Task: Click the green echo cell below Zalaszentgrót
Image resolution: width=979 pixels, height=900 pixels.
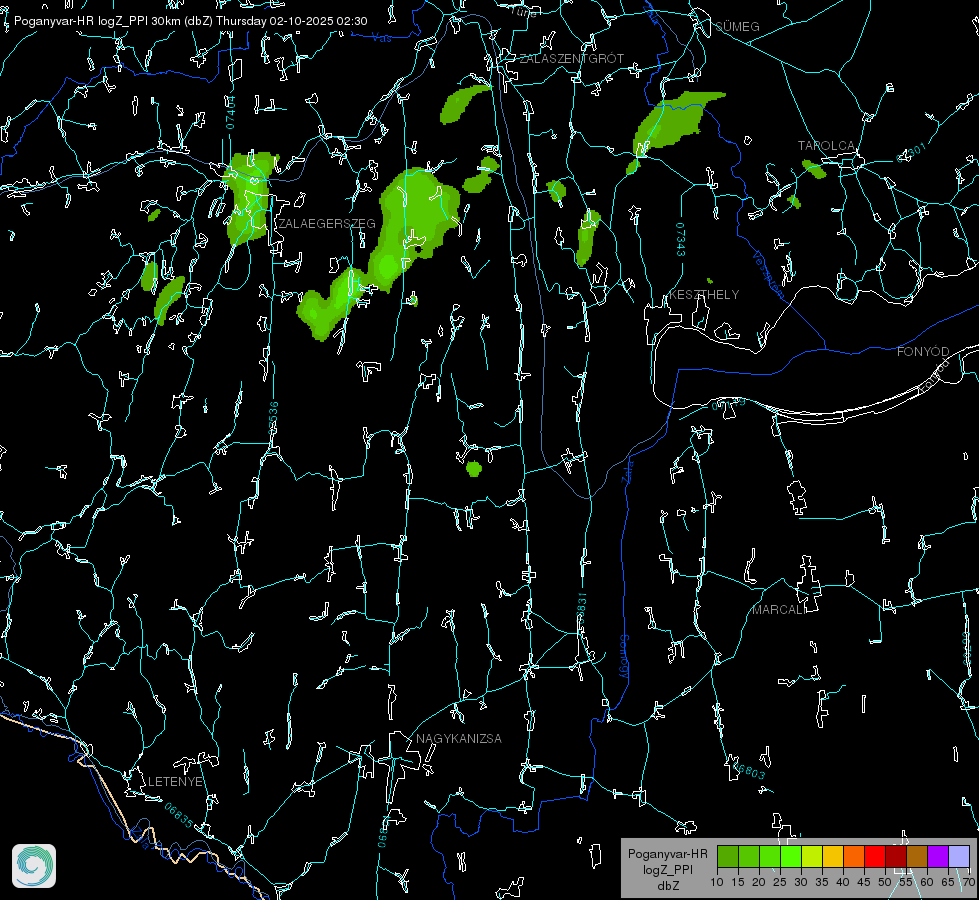Action: (463, 104)
